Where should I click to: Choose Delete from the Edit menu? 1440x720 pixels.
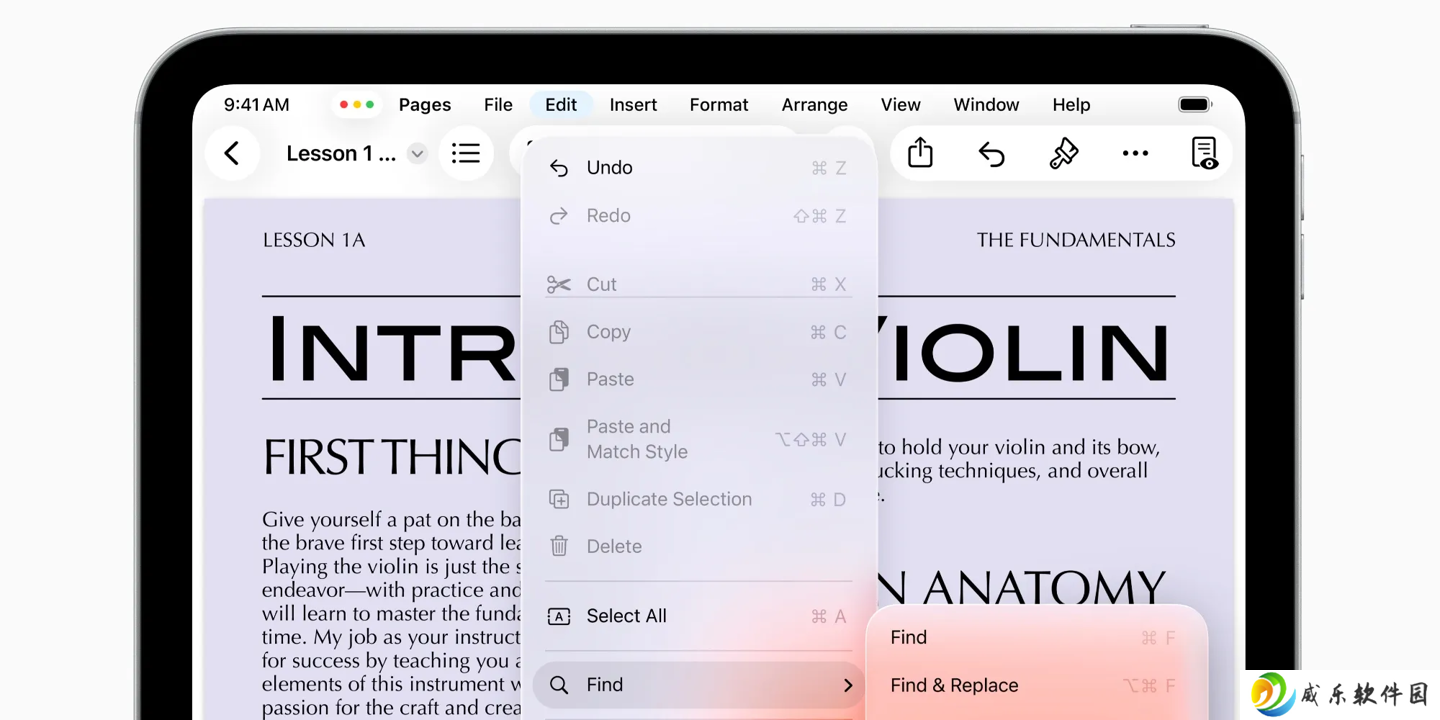coord(698,546)
